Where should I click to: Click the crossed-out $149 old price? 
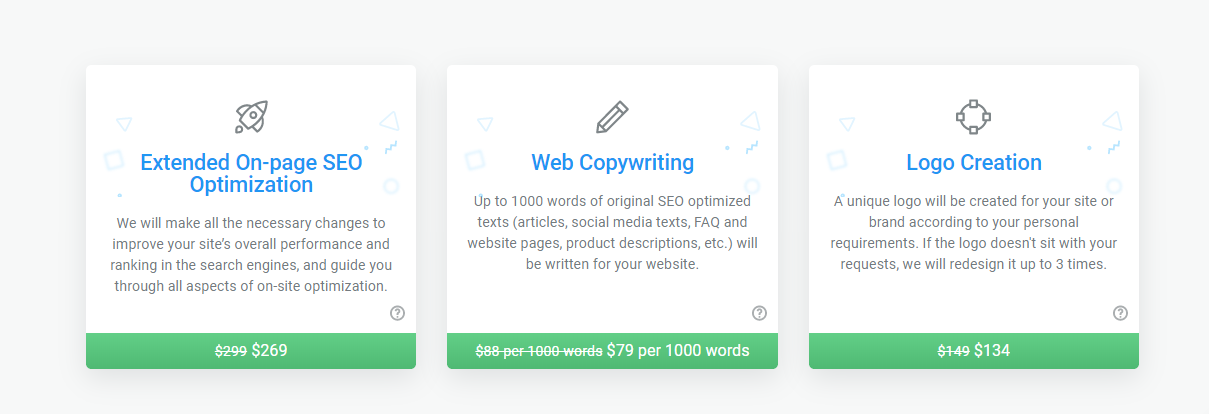pyautogui.click(x=953, y=351)
